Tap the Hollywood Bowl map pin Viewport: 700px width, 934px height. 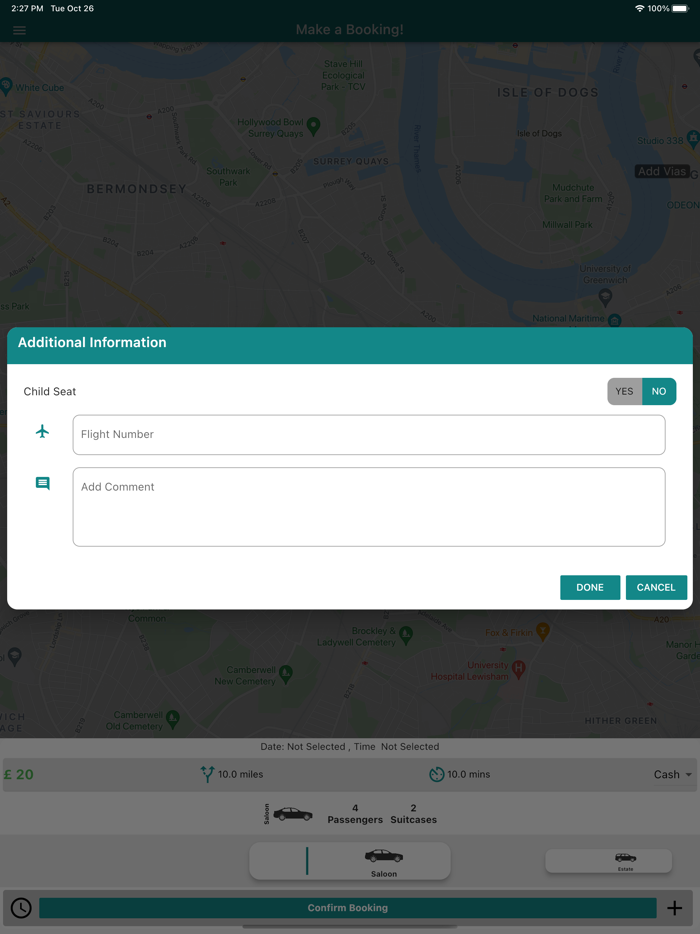pos(313,126)
